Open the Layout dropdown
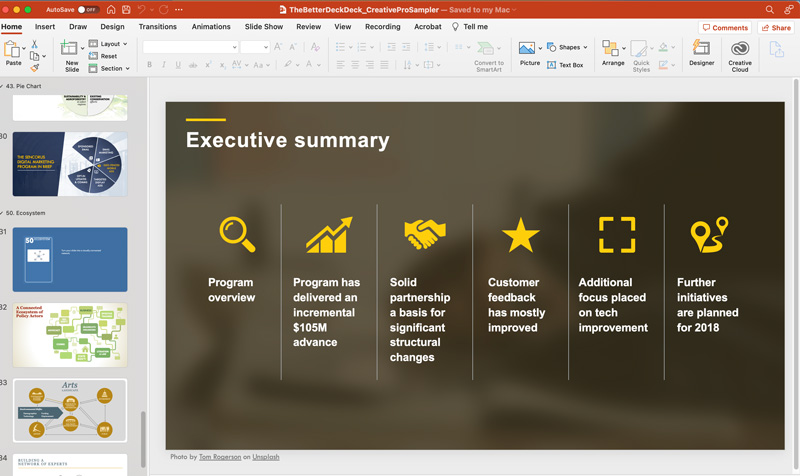Viewport: 800px width, 476px height. point(108,44)
